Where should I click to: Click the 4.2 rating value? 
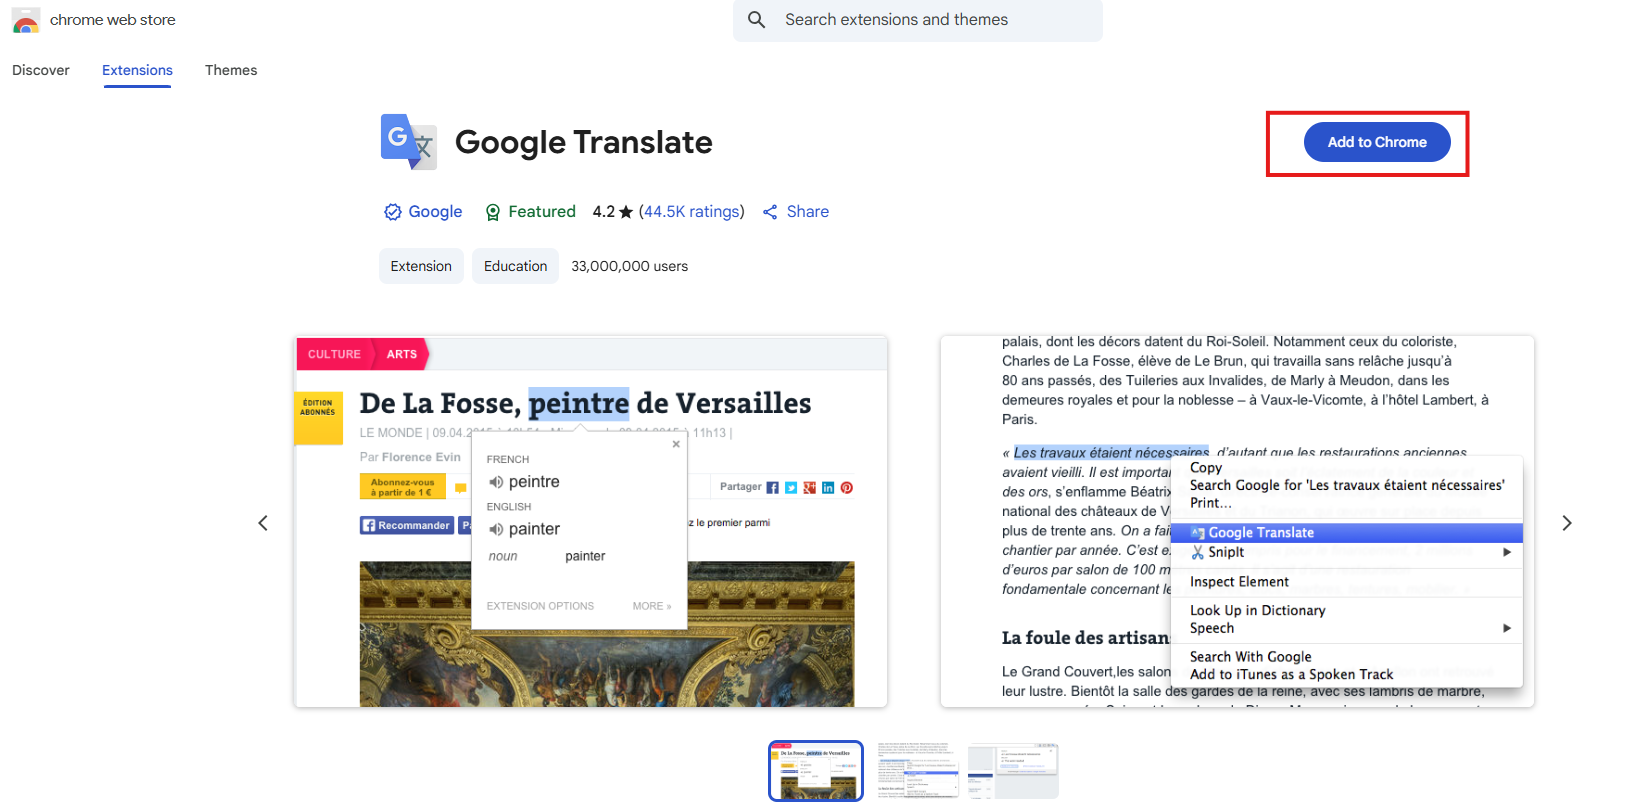pyautogui.click(x=604, y=212)
